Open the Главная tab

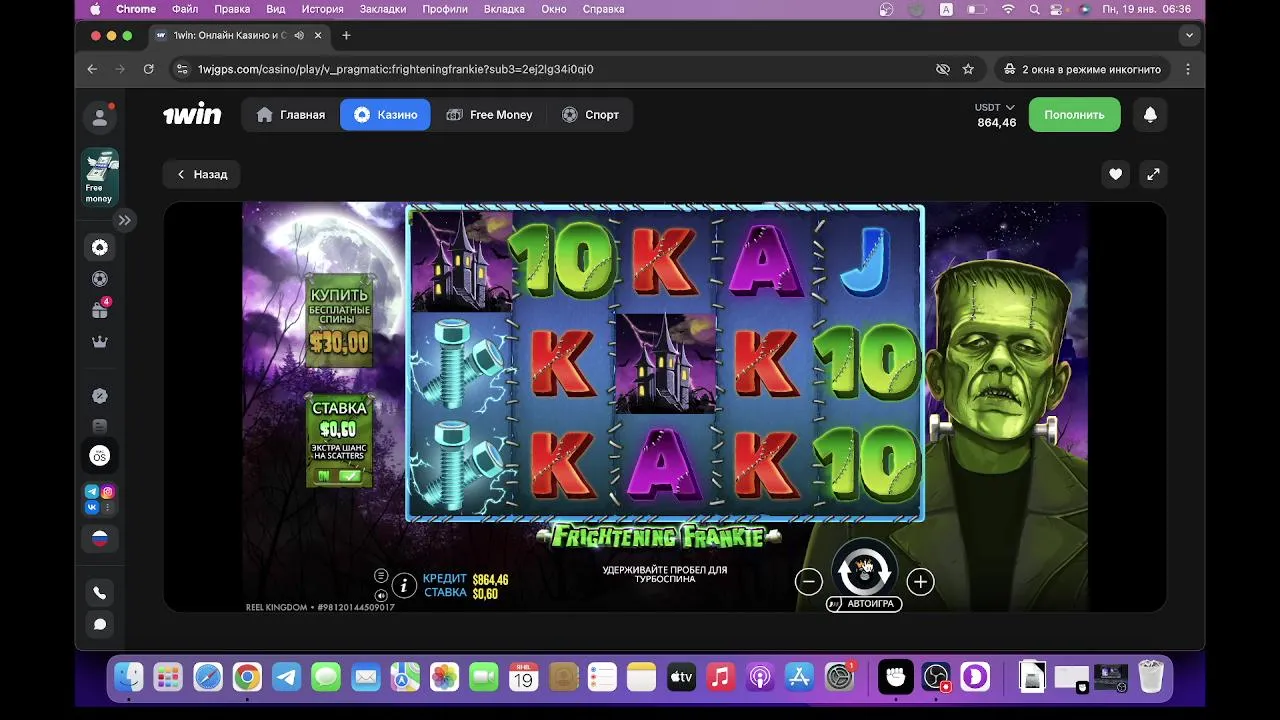tap(291, 115)
